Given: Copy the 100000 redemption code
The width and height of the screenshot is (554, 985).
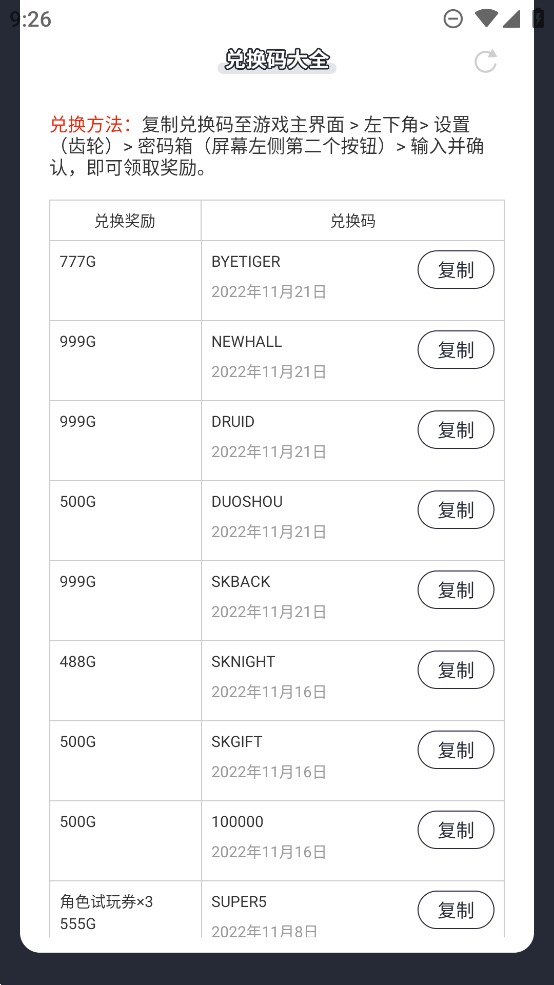Looking at the screenshot, I should pyautogui.click(x=455, y=830).
